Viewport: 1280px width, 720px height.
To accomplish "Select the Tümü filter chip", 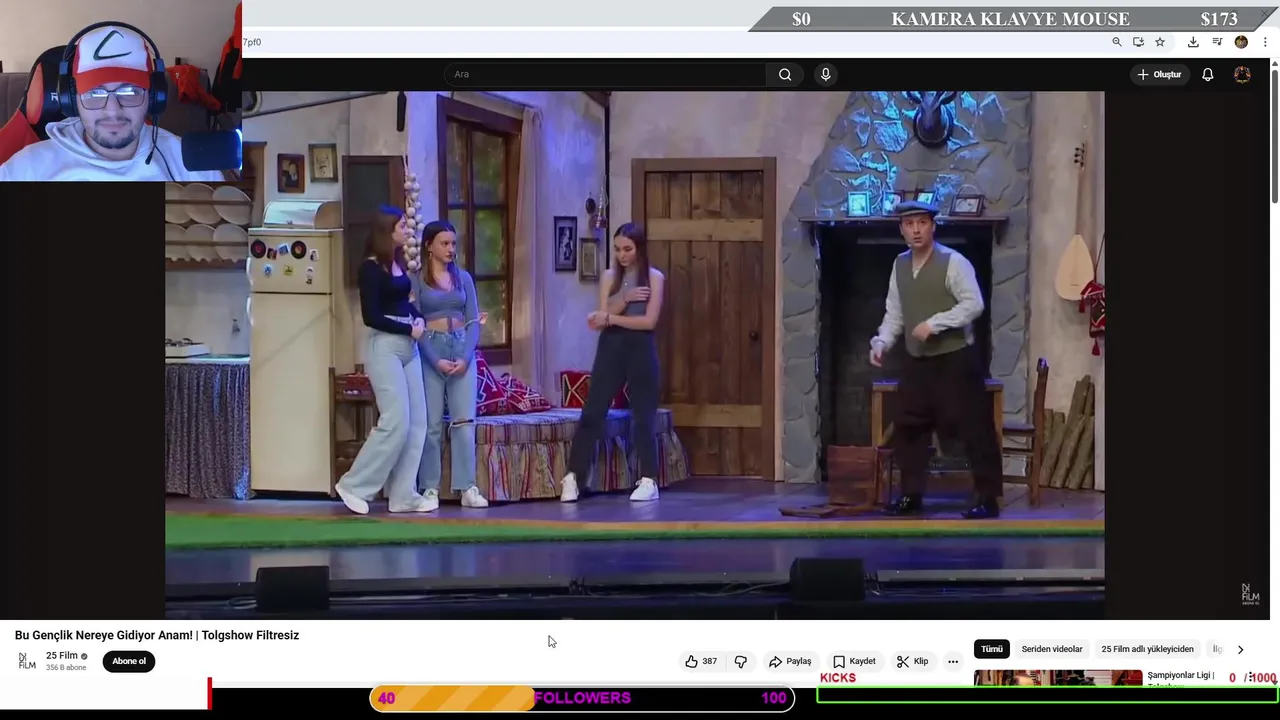I will (991, 649).
